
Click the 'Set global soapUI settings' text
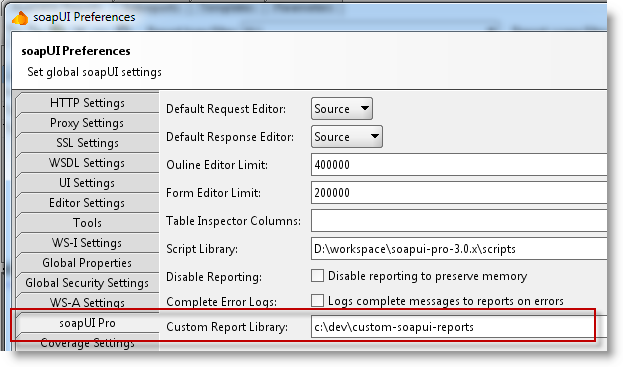(x=95, y=72)
